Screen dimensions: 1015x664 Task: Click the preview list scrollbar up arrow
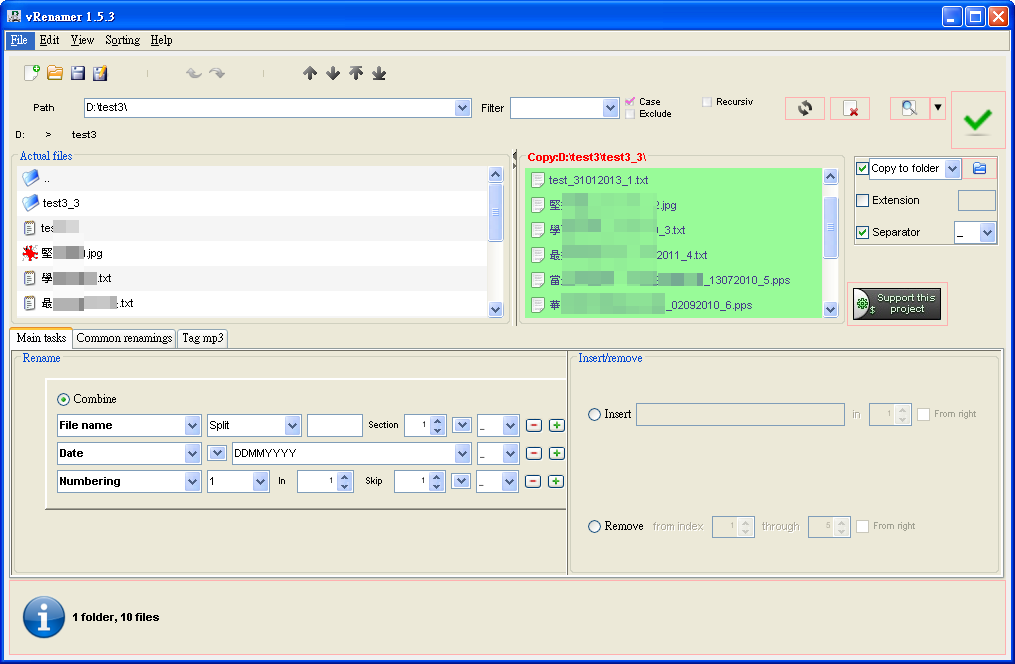click(831, 176)
